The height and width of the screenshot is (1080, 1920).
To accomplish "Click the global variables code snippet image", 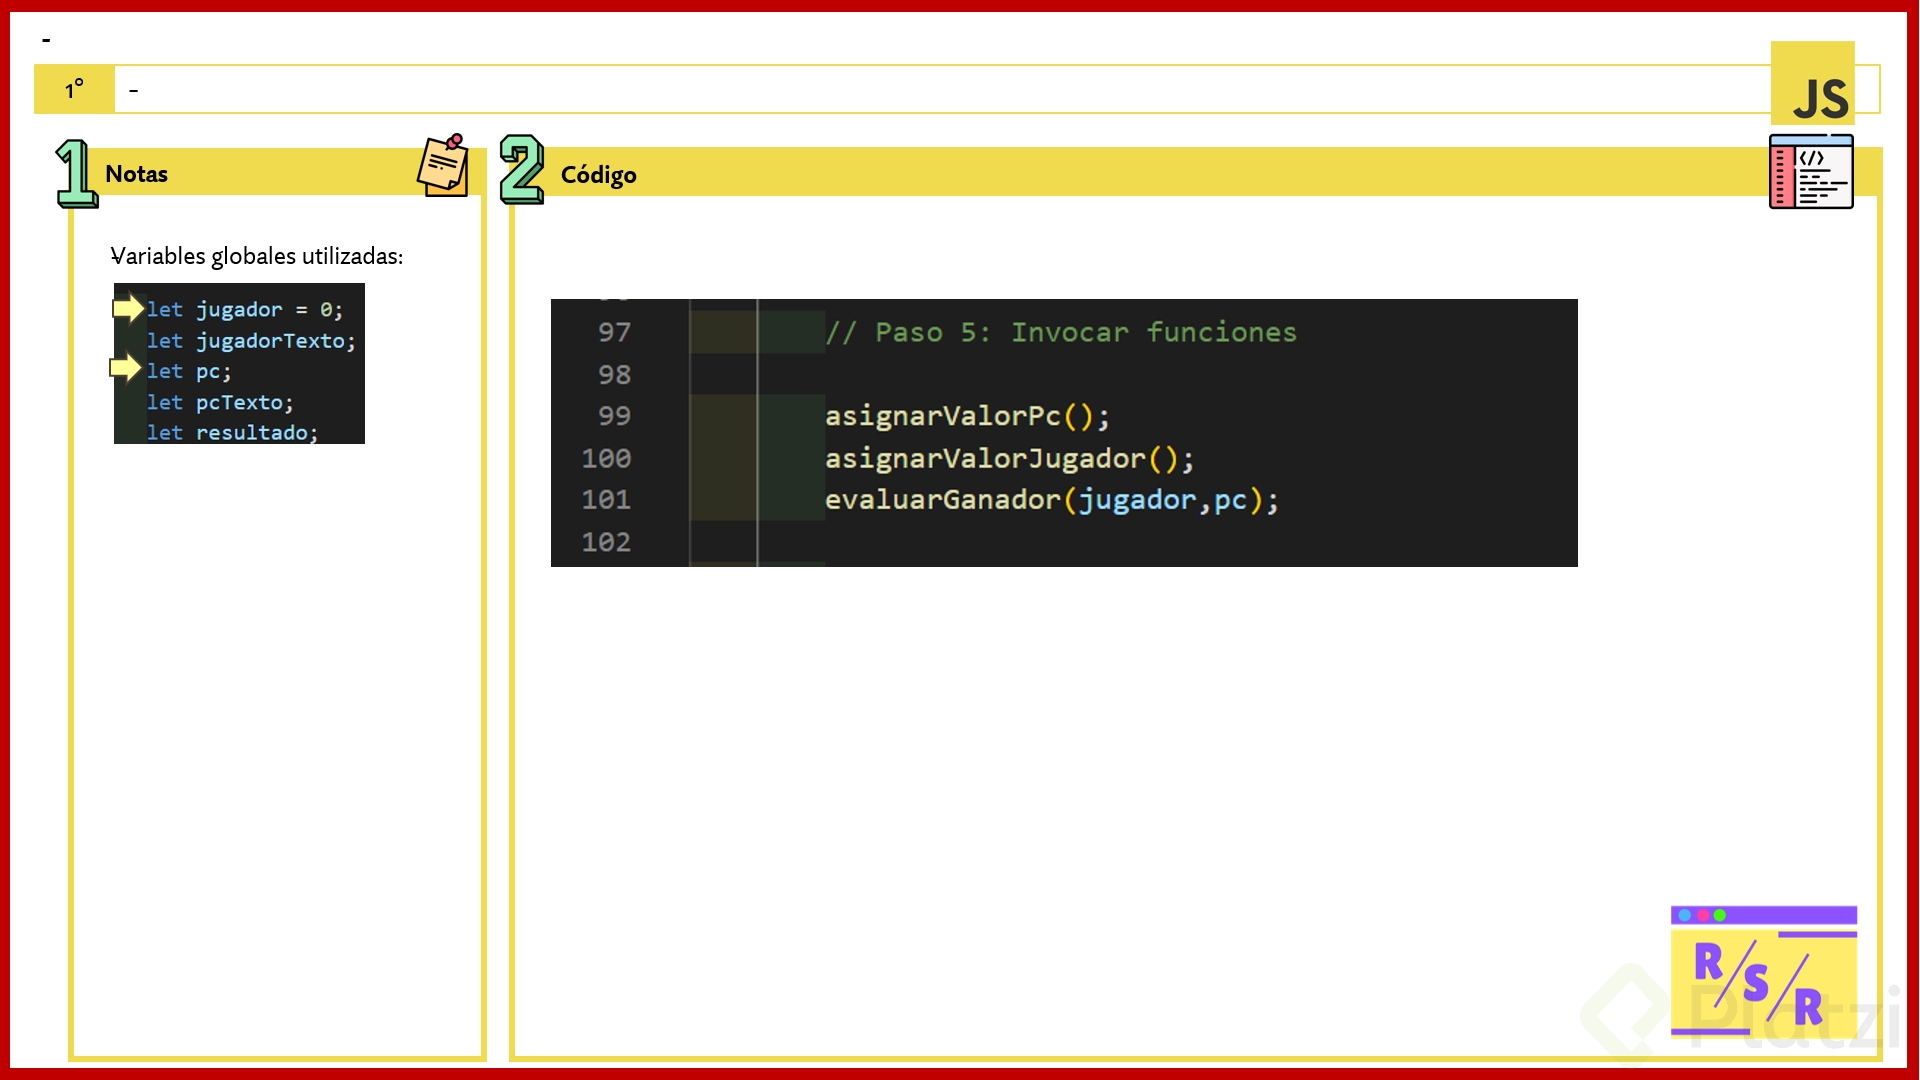I will (x=239, y=363).
